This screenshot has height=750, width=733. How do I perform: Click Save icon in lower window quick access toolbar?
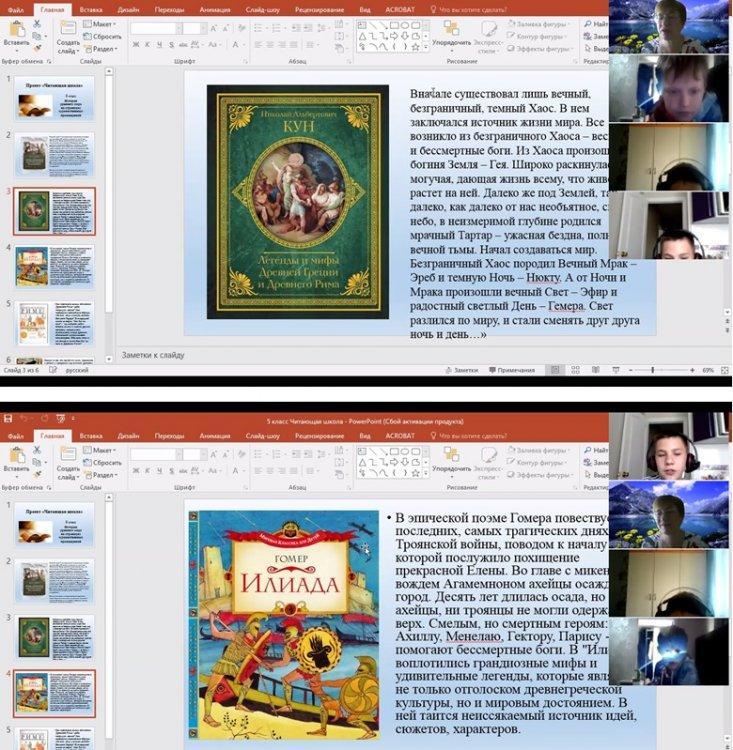click(x=8, y=419)
